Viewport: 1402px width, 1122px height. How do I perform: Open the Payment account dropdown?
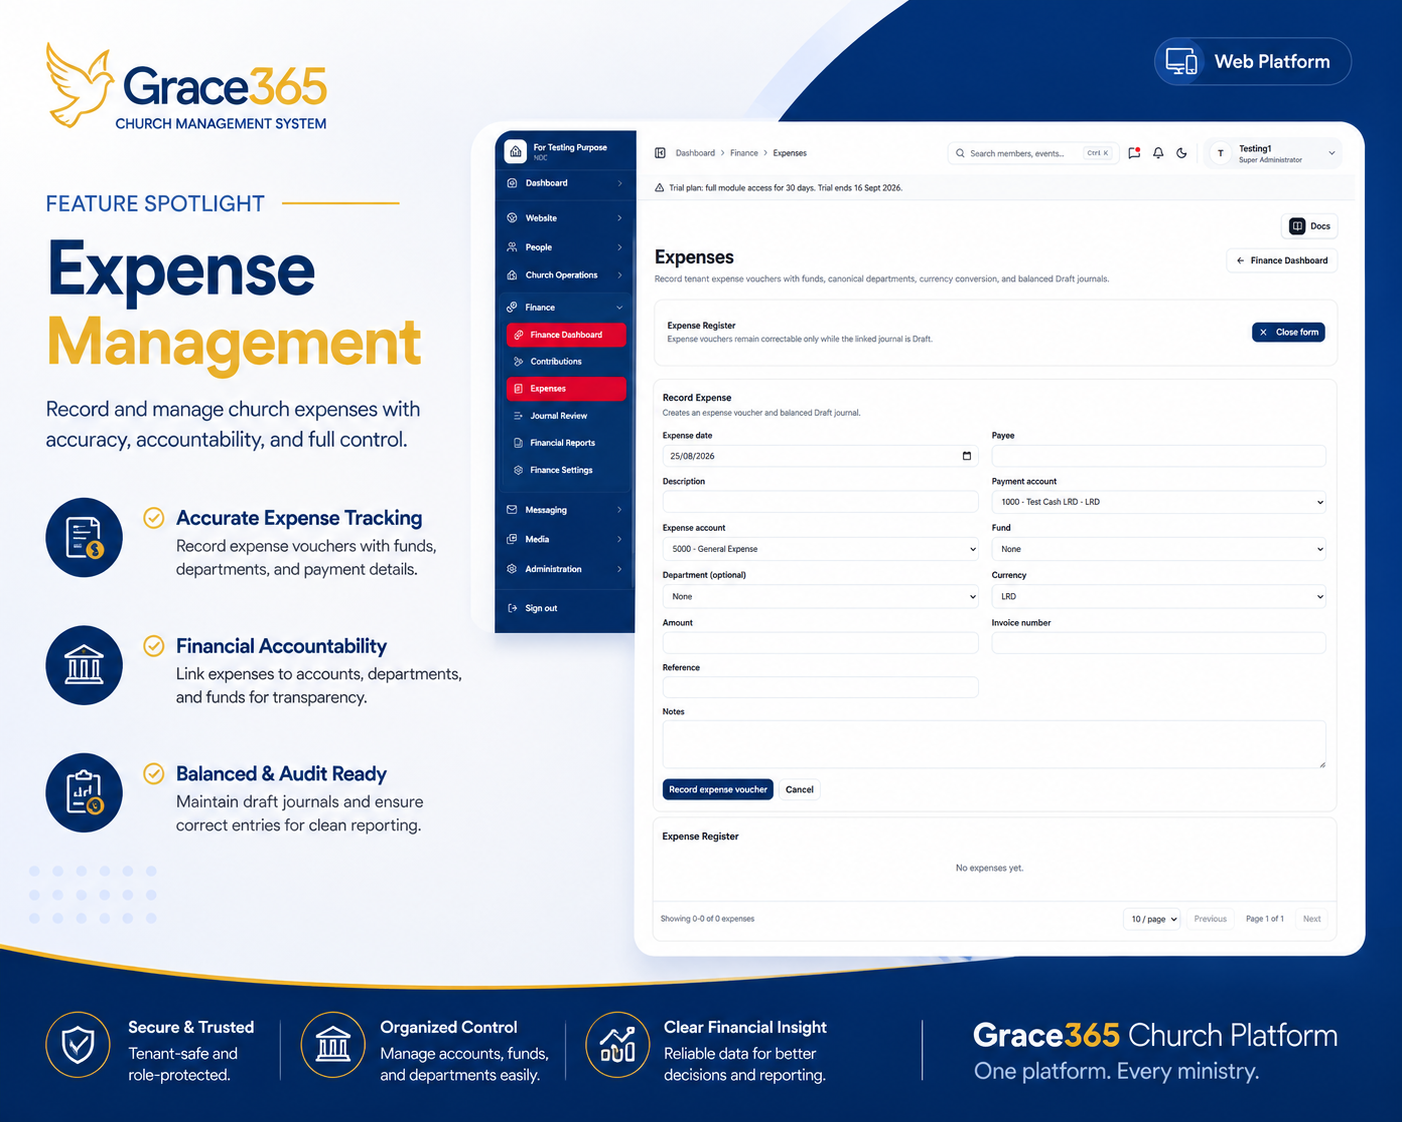[1159, 502]
